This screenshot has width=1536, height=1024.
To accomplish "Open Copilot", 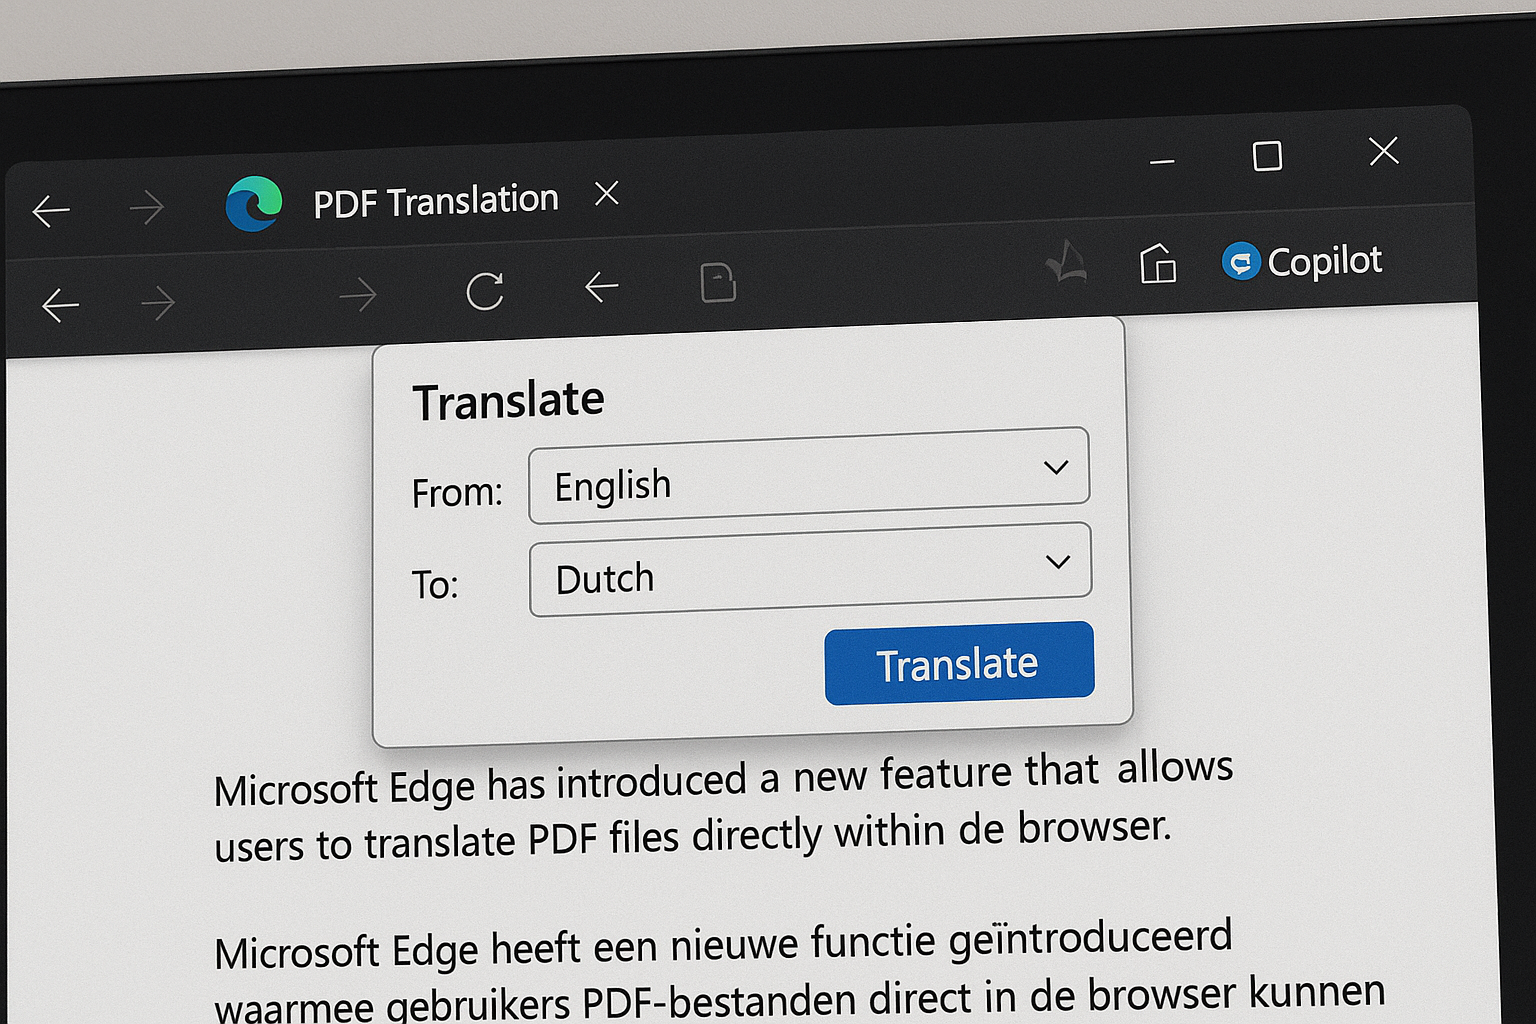I will (1302, 262).
